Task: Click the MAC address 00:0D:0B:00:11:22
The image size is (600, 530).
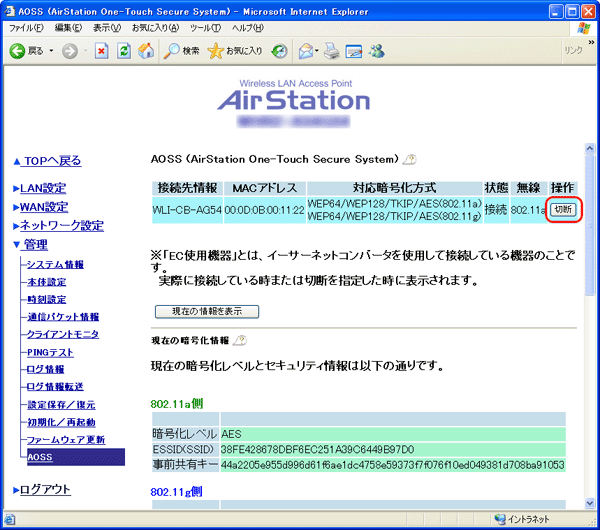Action: pyautogui.click(x=264, y=210)
